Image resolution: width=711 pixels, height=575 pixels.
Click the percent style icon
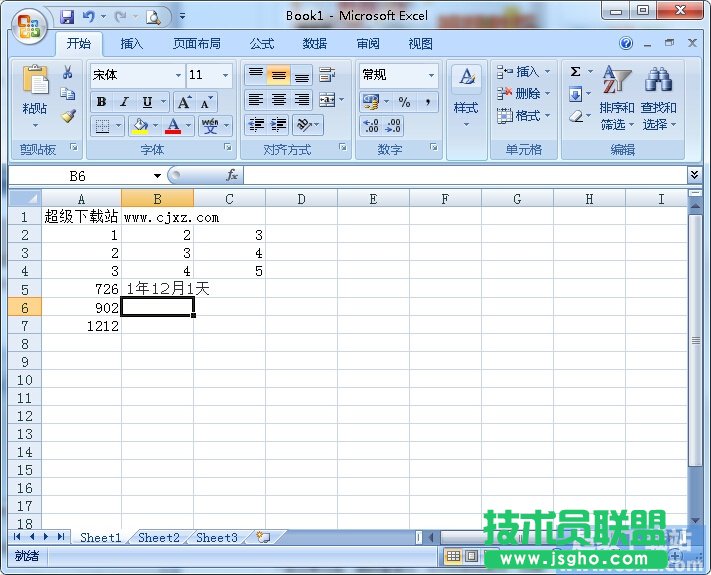(404, 102)
